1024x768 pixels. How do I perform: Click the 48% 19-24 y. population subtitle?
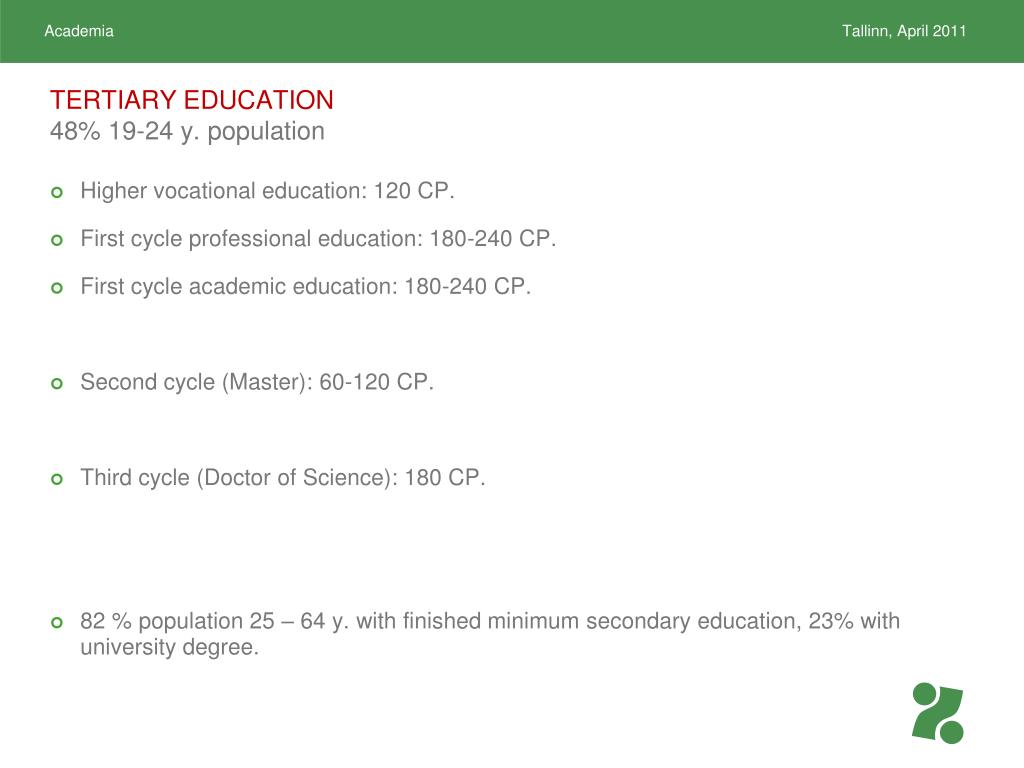(x=187, y=131)
